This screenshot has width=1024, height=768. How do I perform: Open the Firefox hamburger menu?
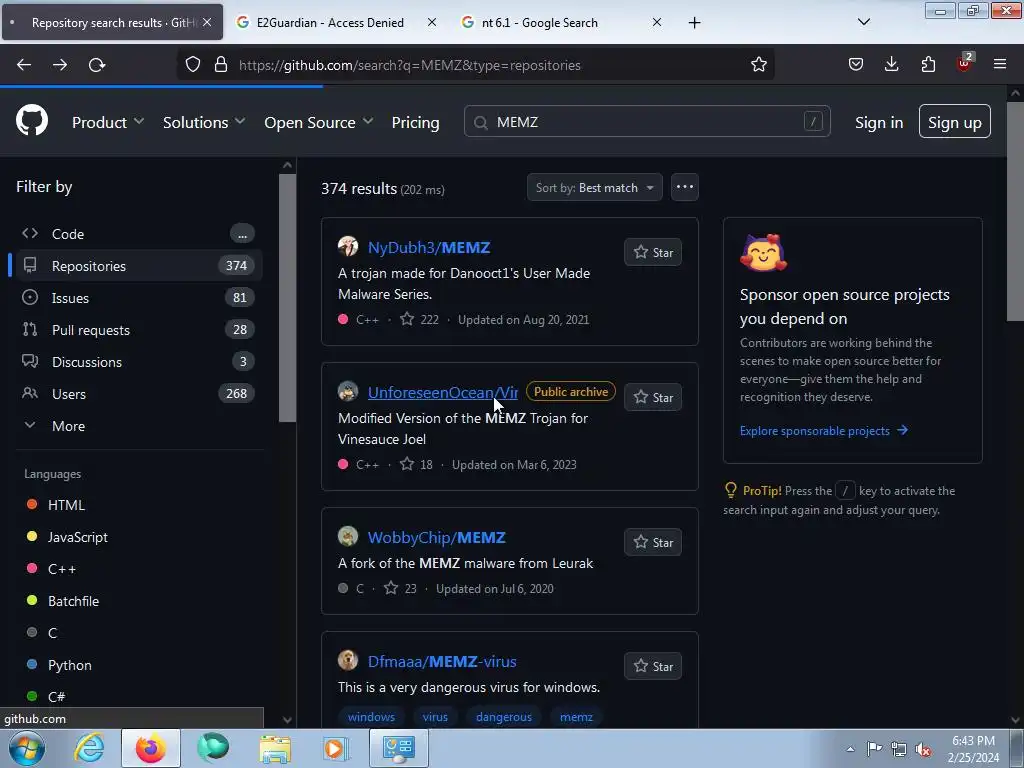tap(1000, 64)
